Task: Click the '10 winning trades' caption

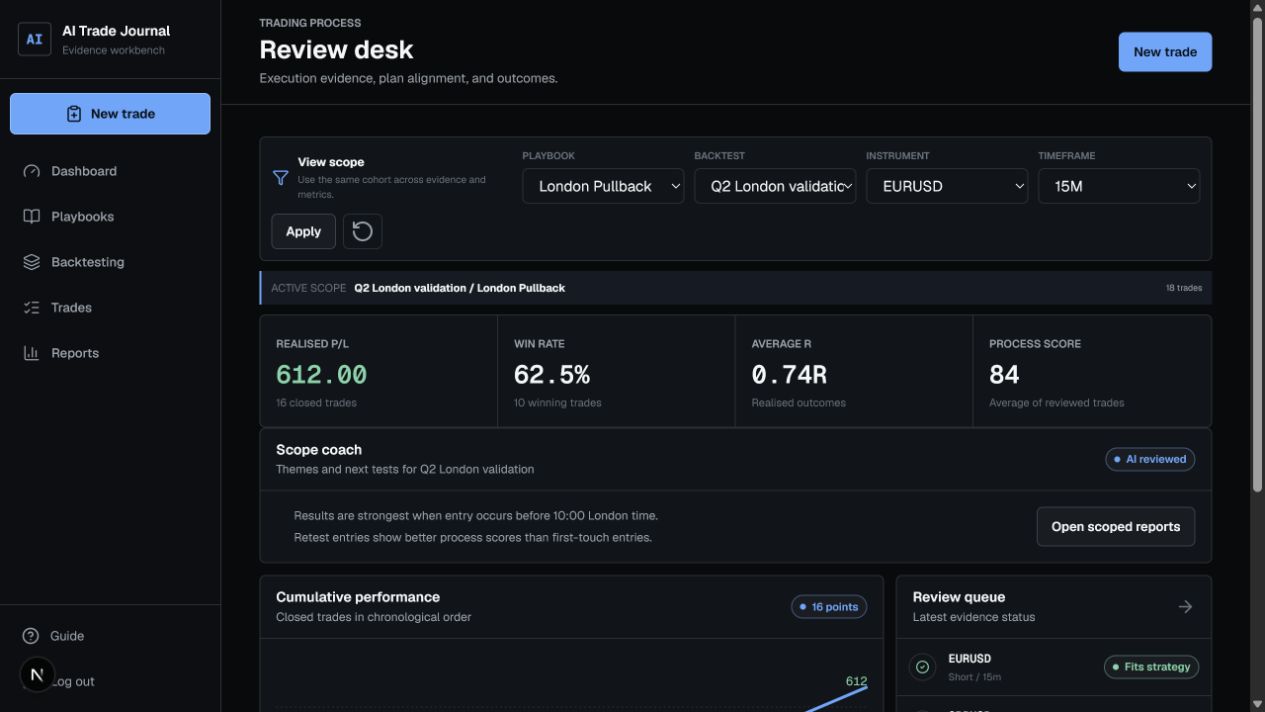Action: click(557, 403)
